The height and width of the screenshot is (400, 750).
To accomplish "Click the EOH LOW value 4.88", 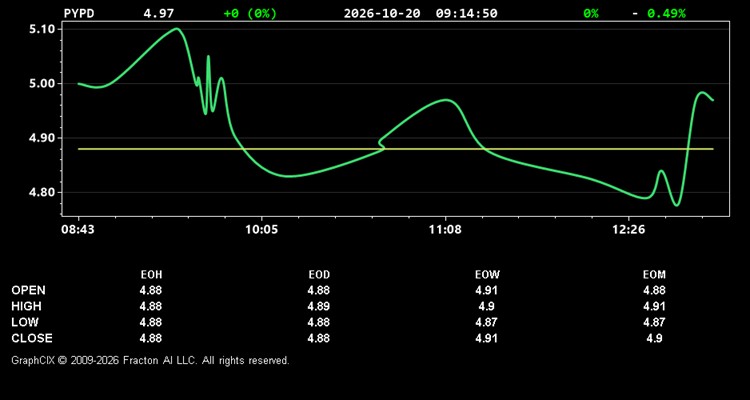I will click(x=151, y=322).
